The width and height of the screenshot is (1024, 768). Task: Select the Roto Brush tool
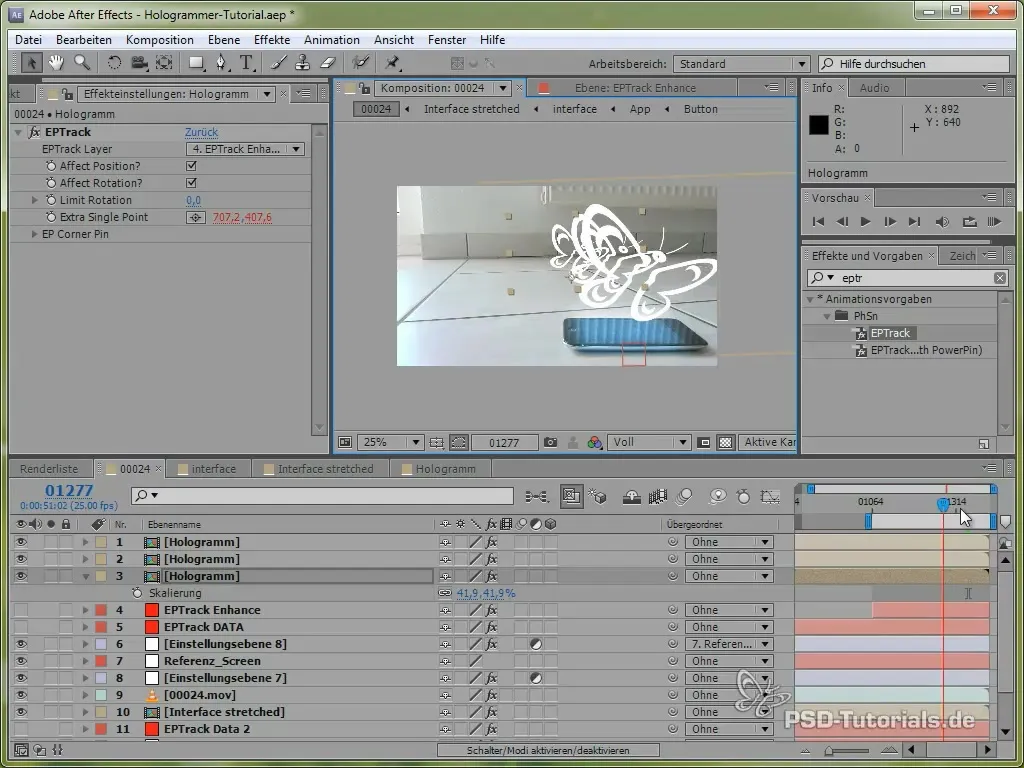coord(360,63)
